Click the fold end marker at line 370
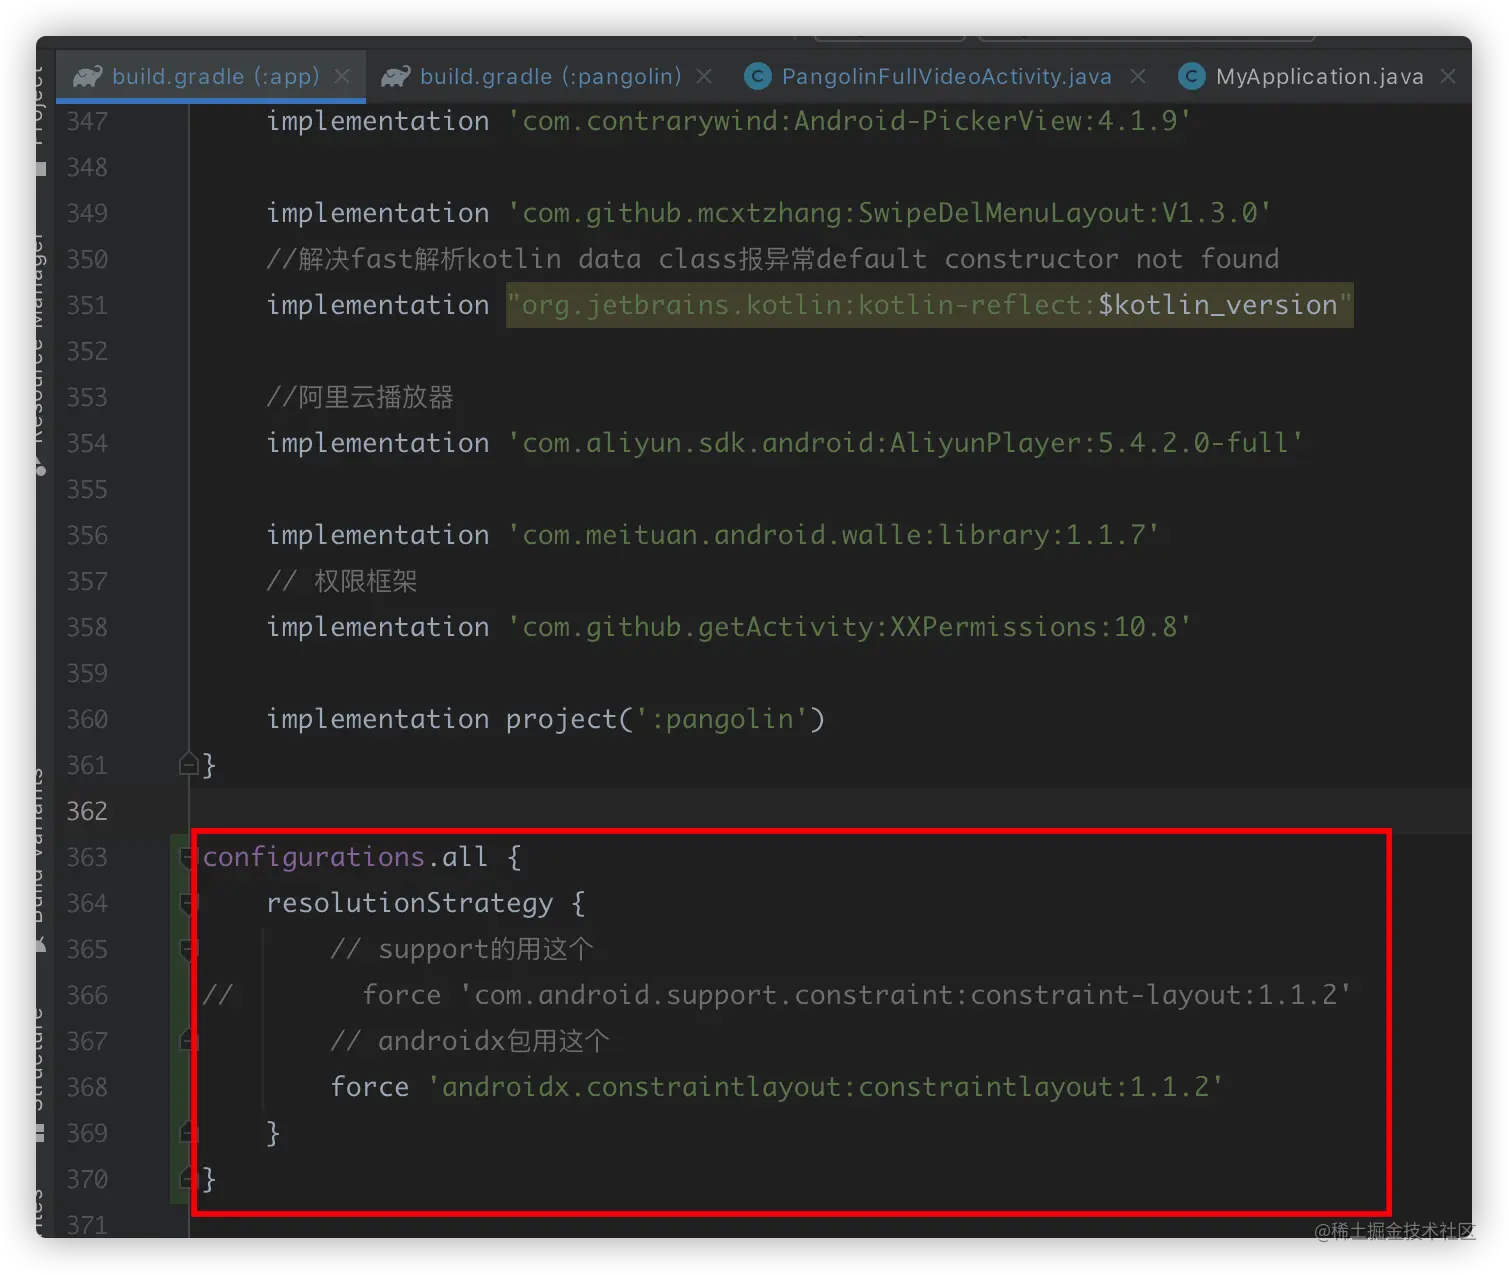The height and width of the screenshot is (1274, 1508). 188,1179
